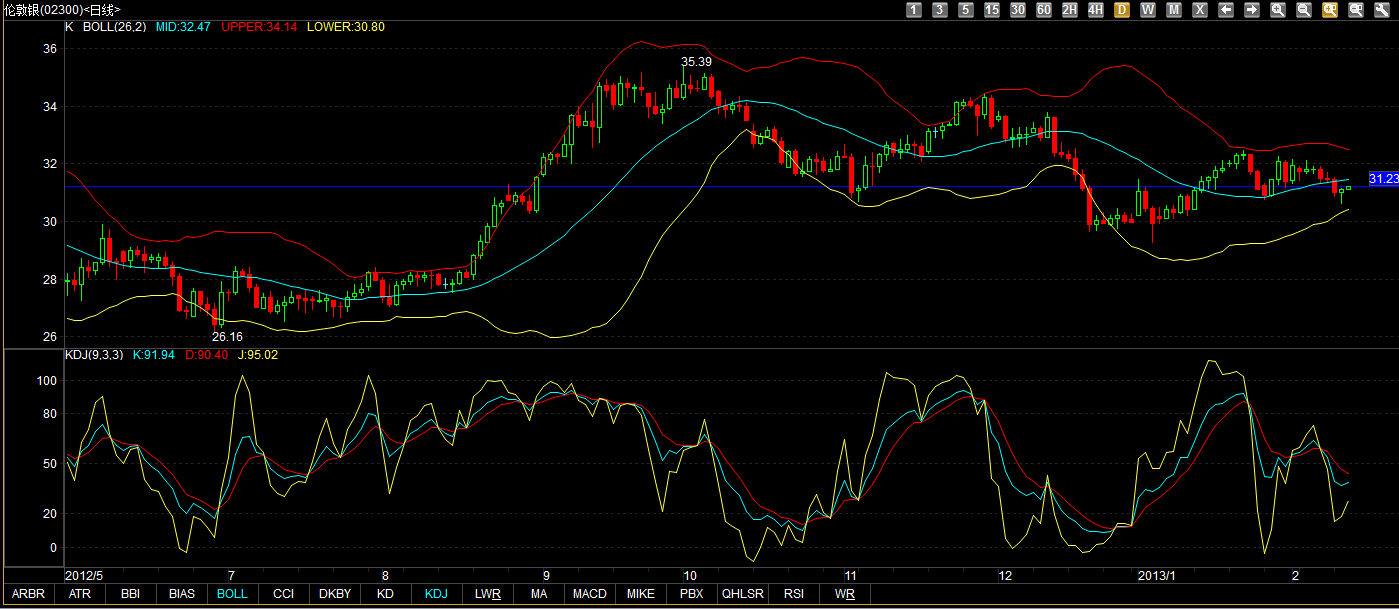Click the QHLSR indicator tab
The width and height of the screenshot is (1399, 609).
[x=743, y=594]
